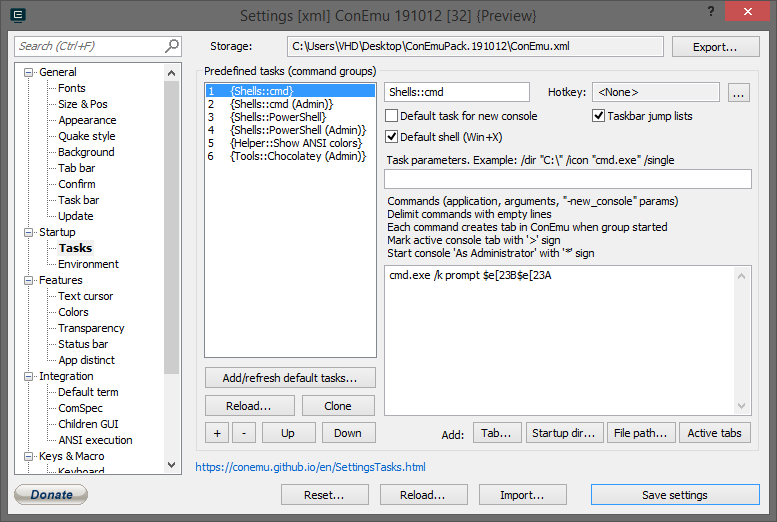Collapse the Integration tree node
777x522 pixels.
[28, 377]
